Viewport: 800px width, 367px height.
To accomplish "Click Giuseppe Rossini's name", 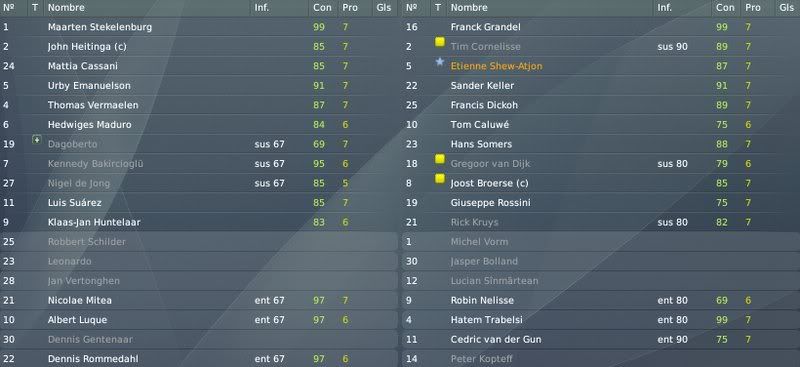I will pyautogui.click(x=491, y=203).
